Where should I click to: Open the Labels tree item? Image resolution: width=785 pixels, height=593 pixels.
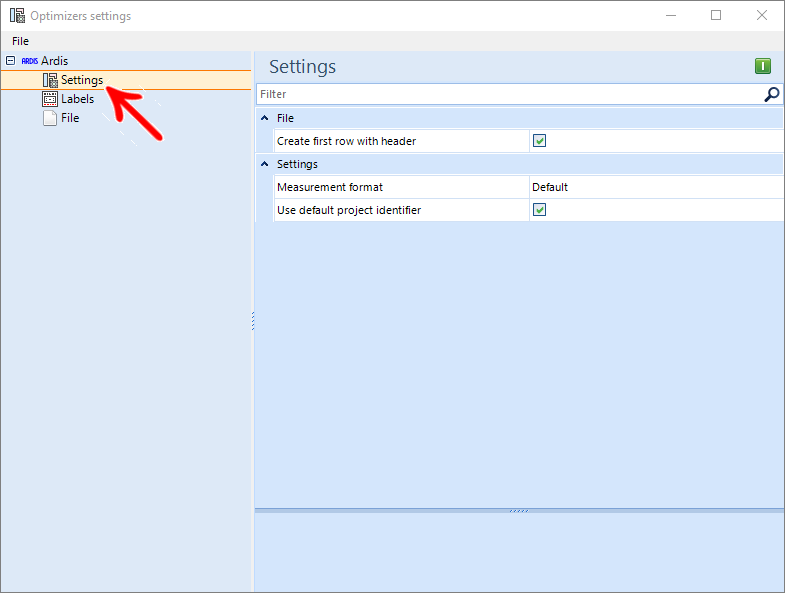[77, 99]
